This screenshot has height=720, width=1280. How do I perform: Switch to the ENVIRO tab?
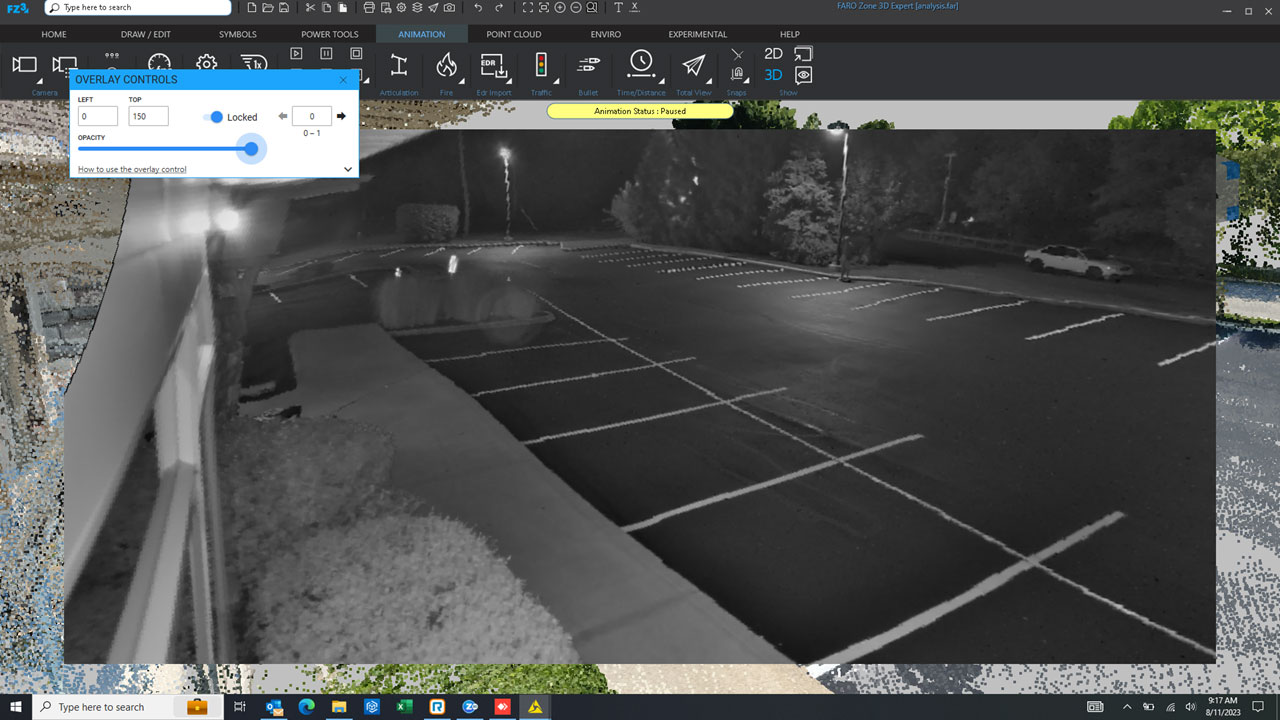click(605, 34)
